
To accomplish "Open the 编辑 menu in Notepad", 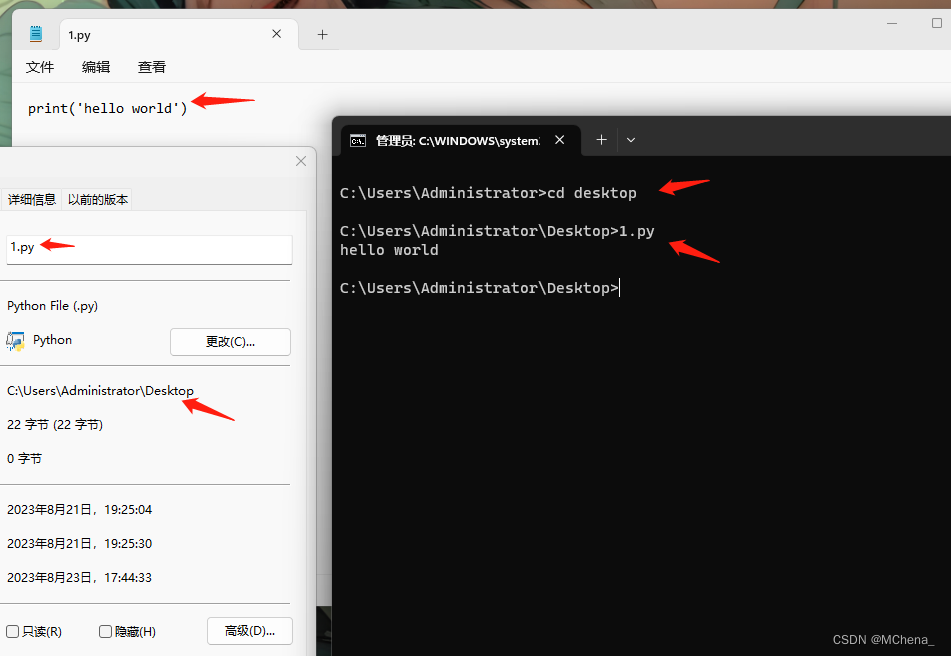I will coord(96,67).
